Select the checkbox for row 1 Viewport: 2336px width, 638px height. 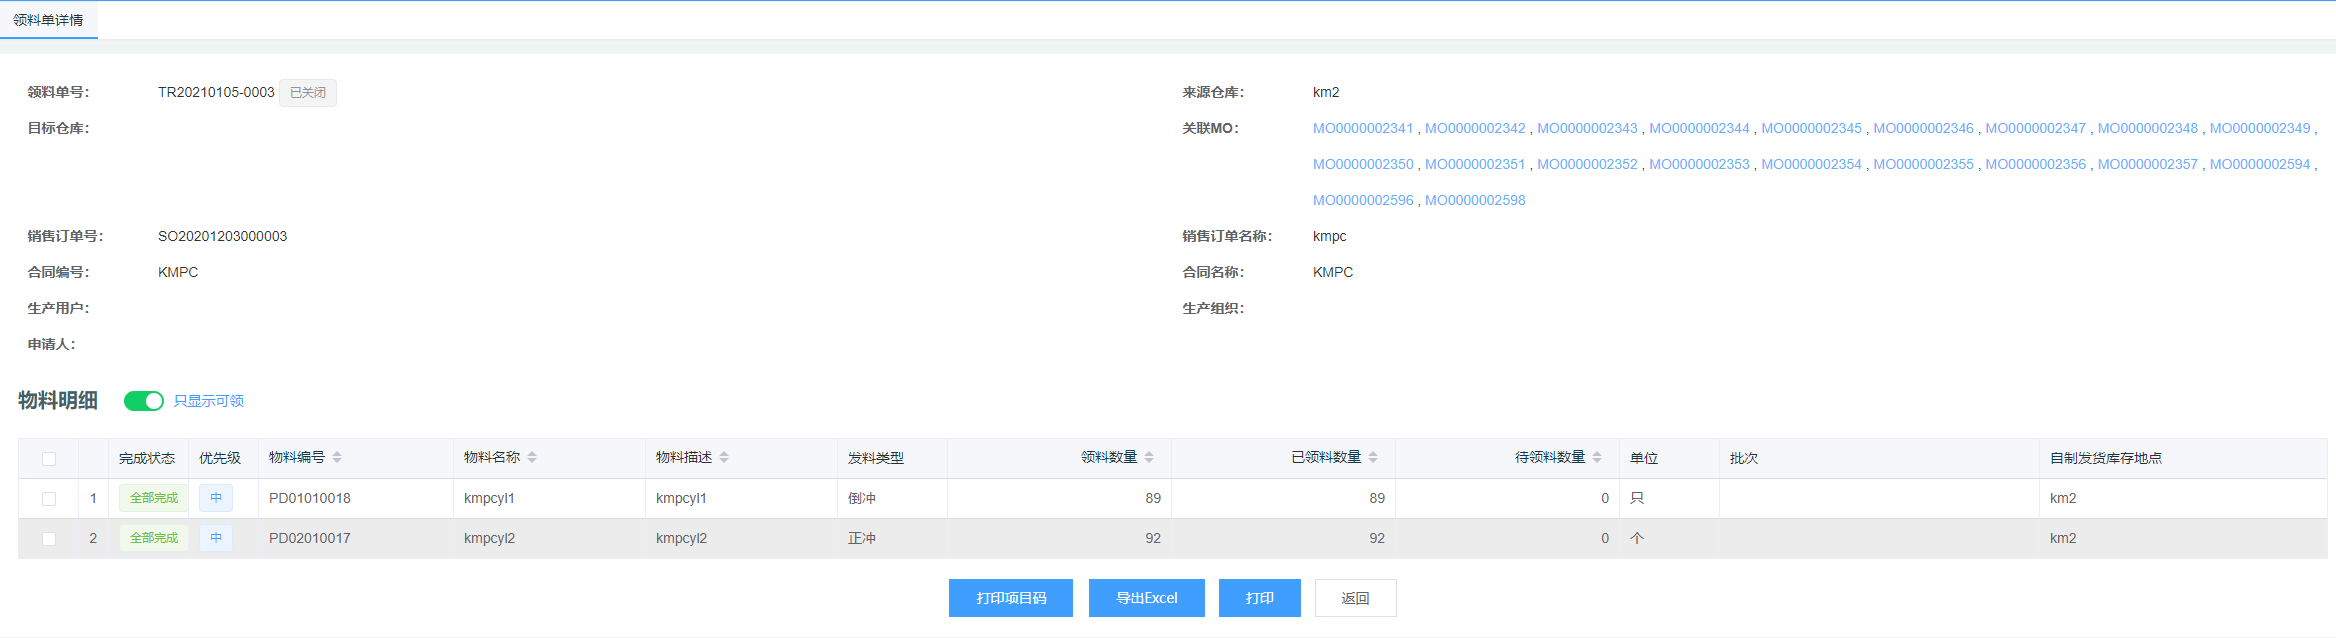[x=49, y=499]
